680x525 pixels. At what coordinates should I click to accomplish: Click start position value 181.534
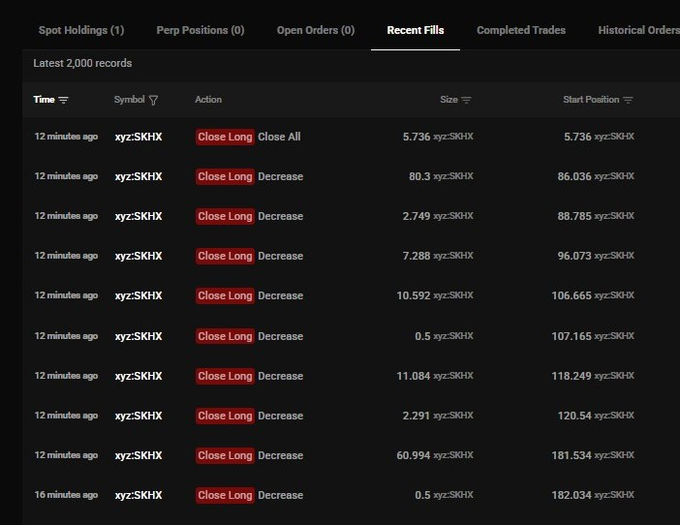point(571,456)
